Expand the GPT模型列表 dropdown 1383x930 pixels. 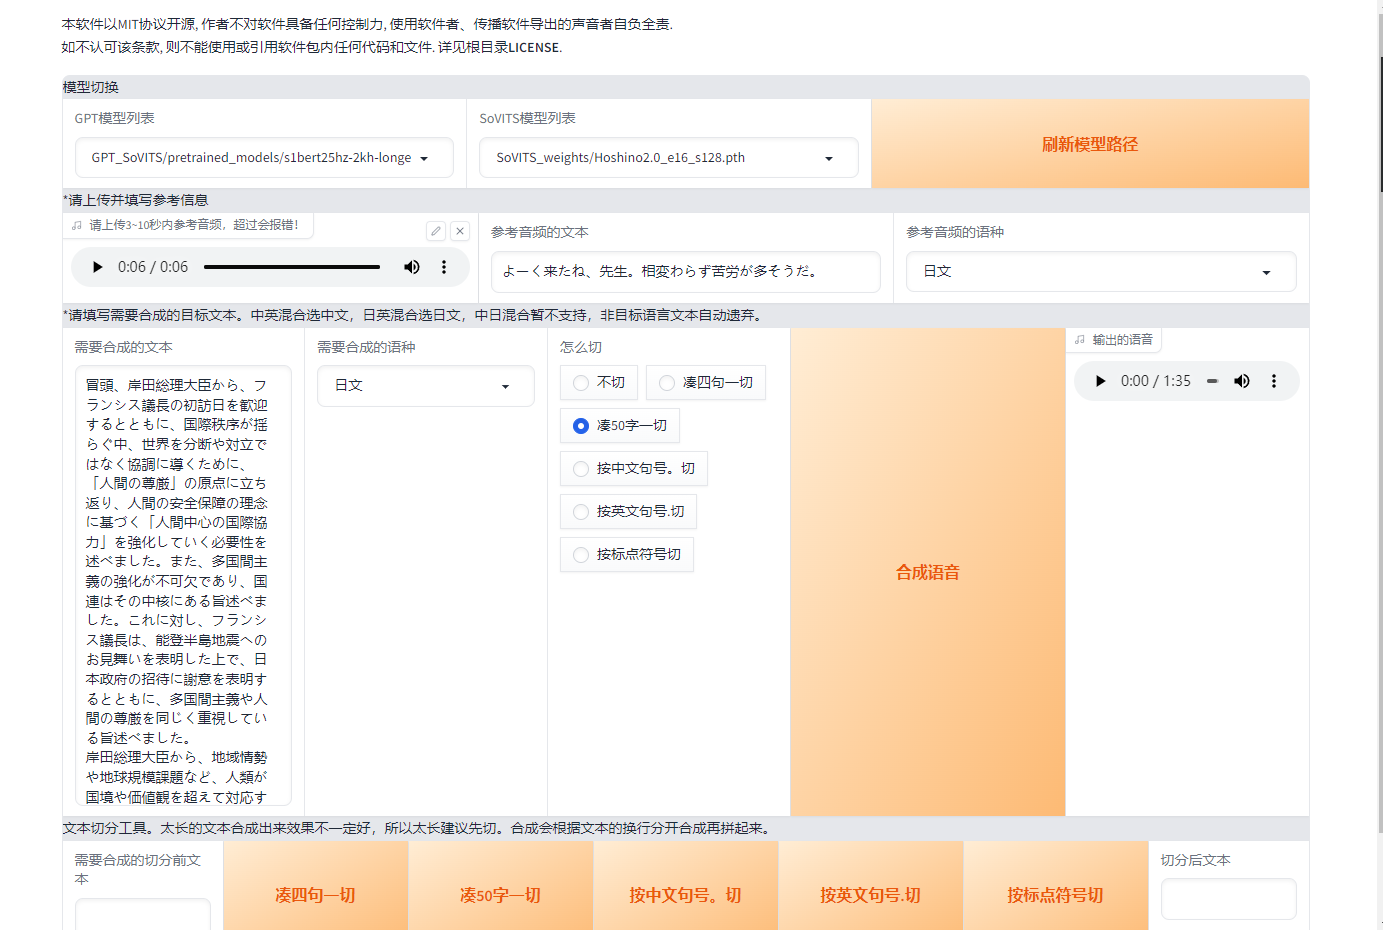[x=264, y=158]
